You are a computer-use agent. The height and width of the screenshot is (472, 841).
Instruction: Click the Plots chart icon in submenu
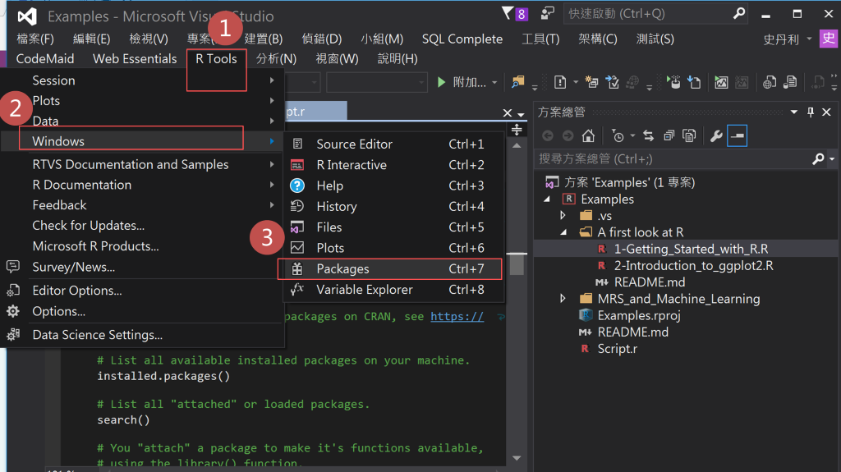pos(297,247)
